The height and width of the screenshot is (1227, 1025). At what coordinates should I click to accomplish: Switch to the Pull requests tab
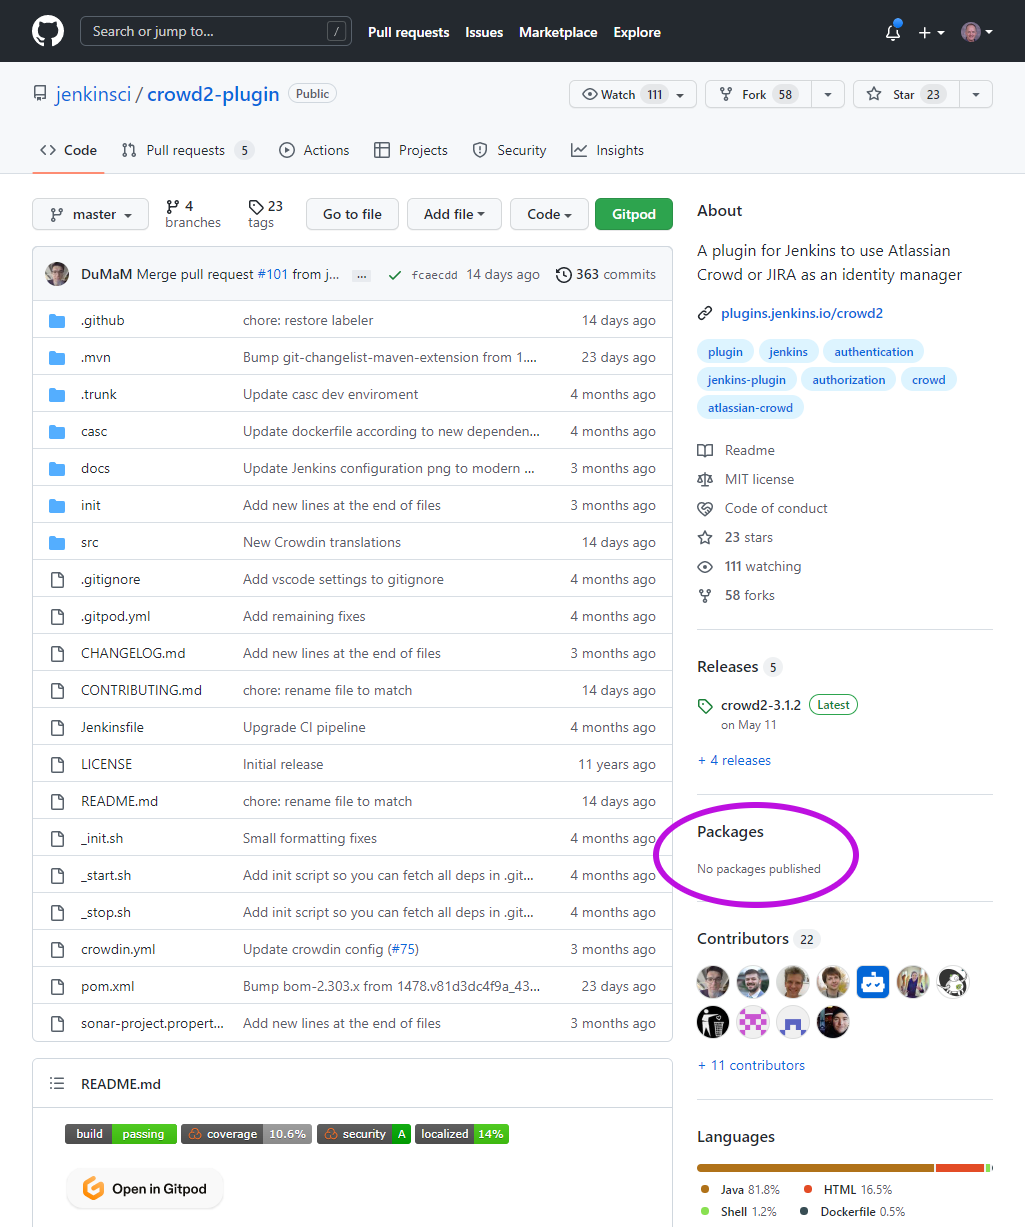pos(187,150)
